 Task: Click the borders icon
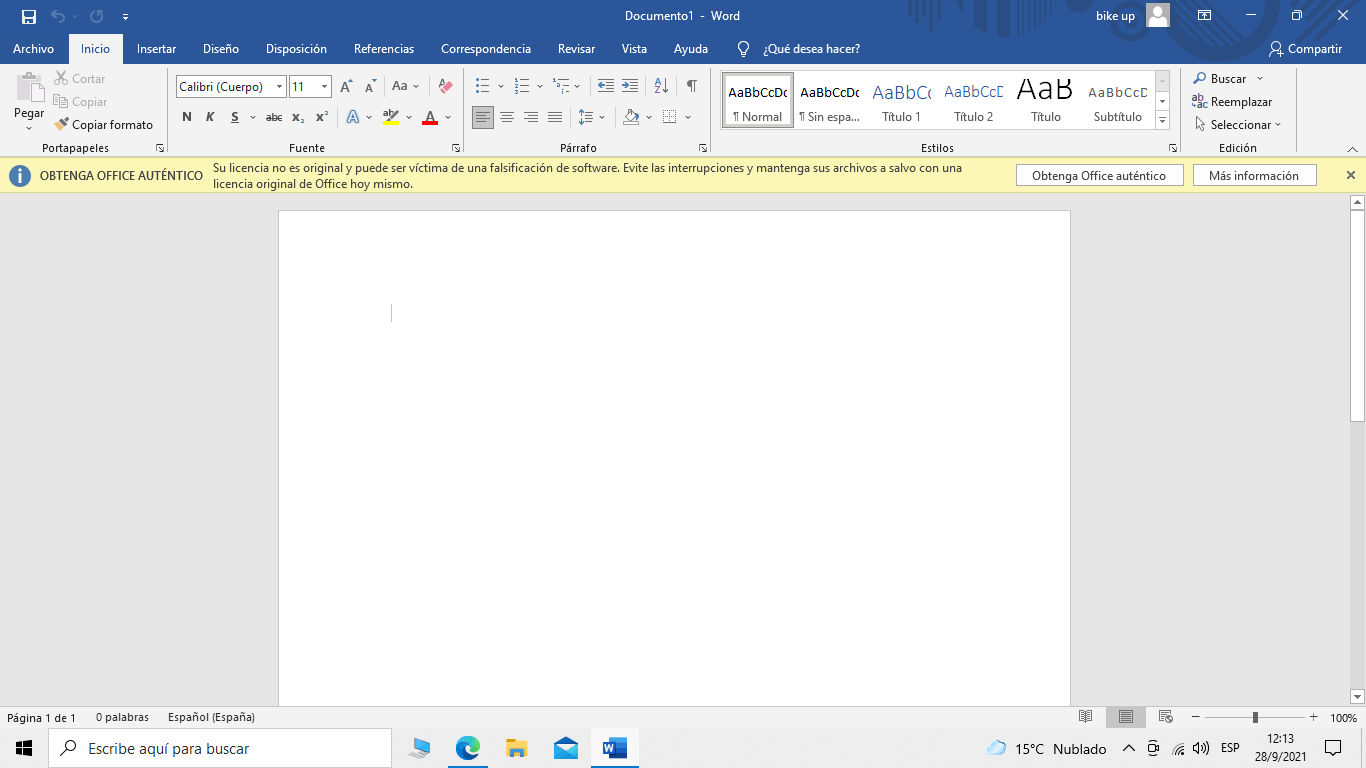tap(670, 117)
